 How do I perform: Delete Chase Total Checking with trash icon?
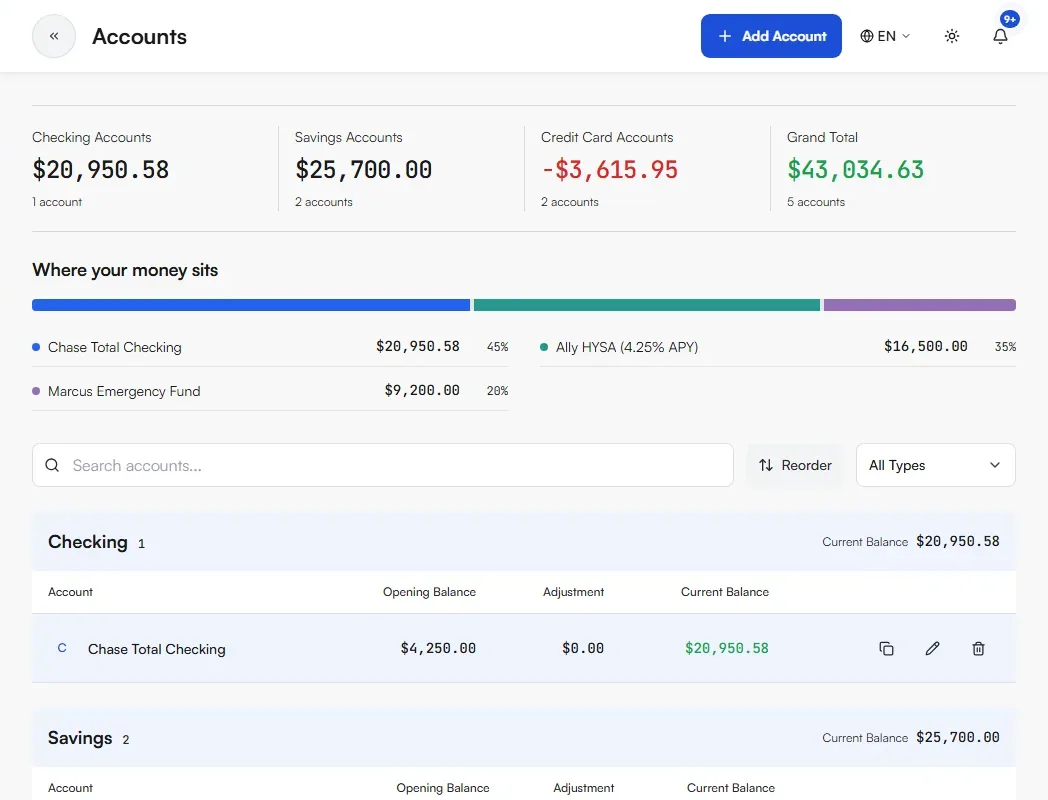coord(978,648)
